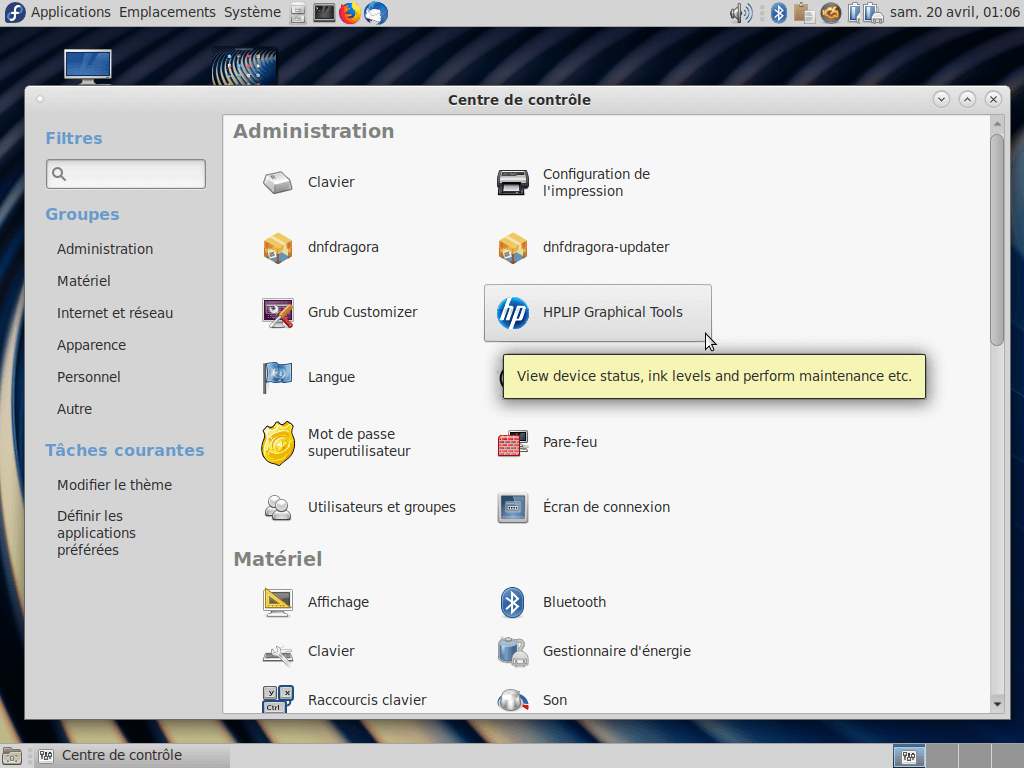Click the computer icon on the desktop
The height and width of the screenshot is (768, 1024).
click(x=88, y=66)
